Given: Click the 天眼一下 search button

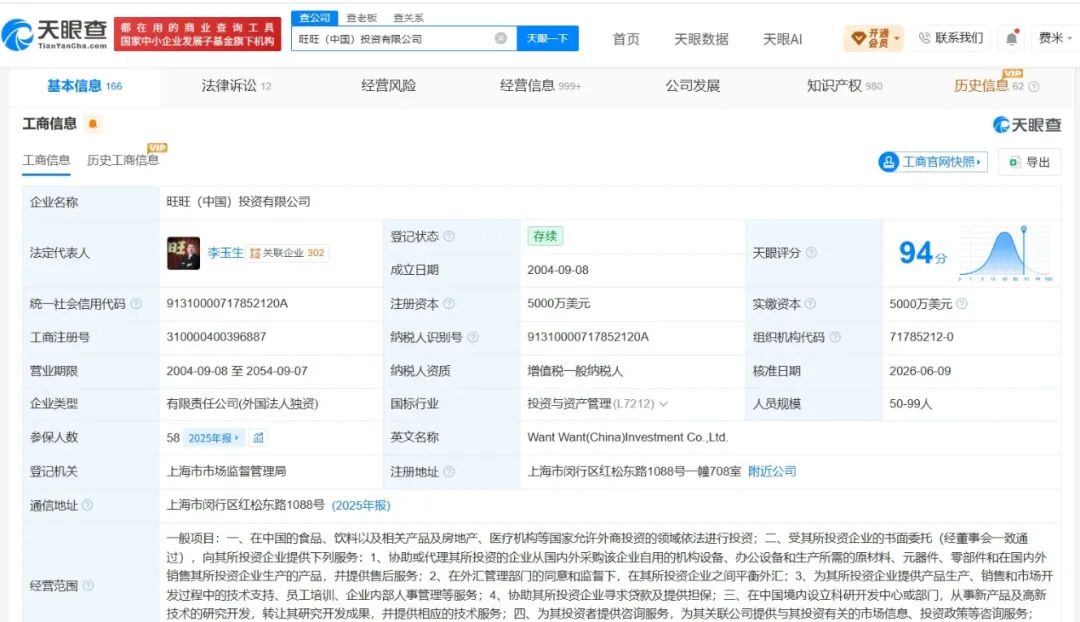Looking at the screenshot, I should click(x=547, y=39).
